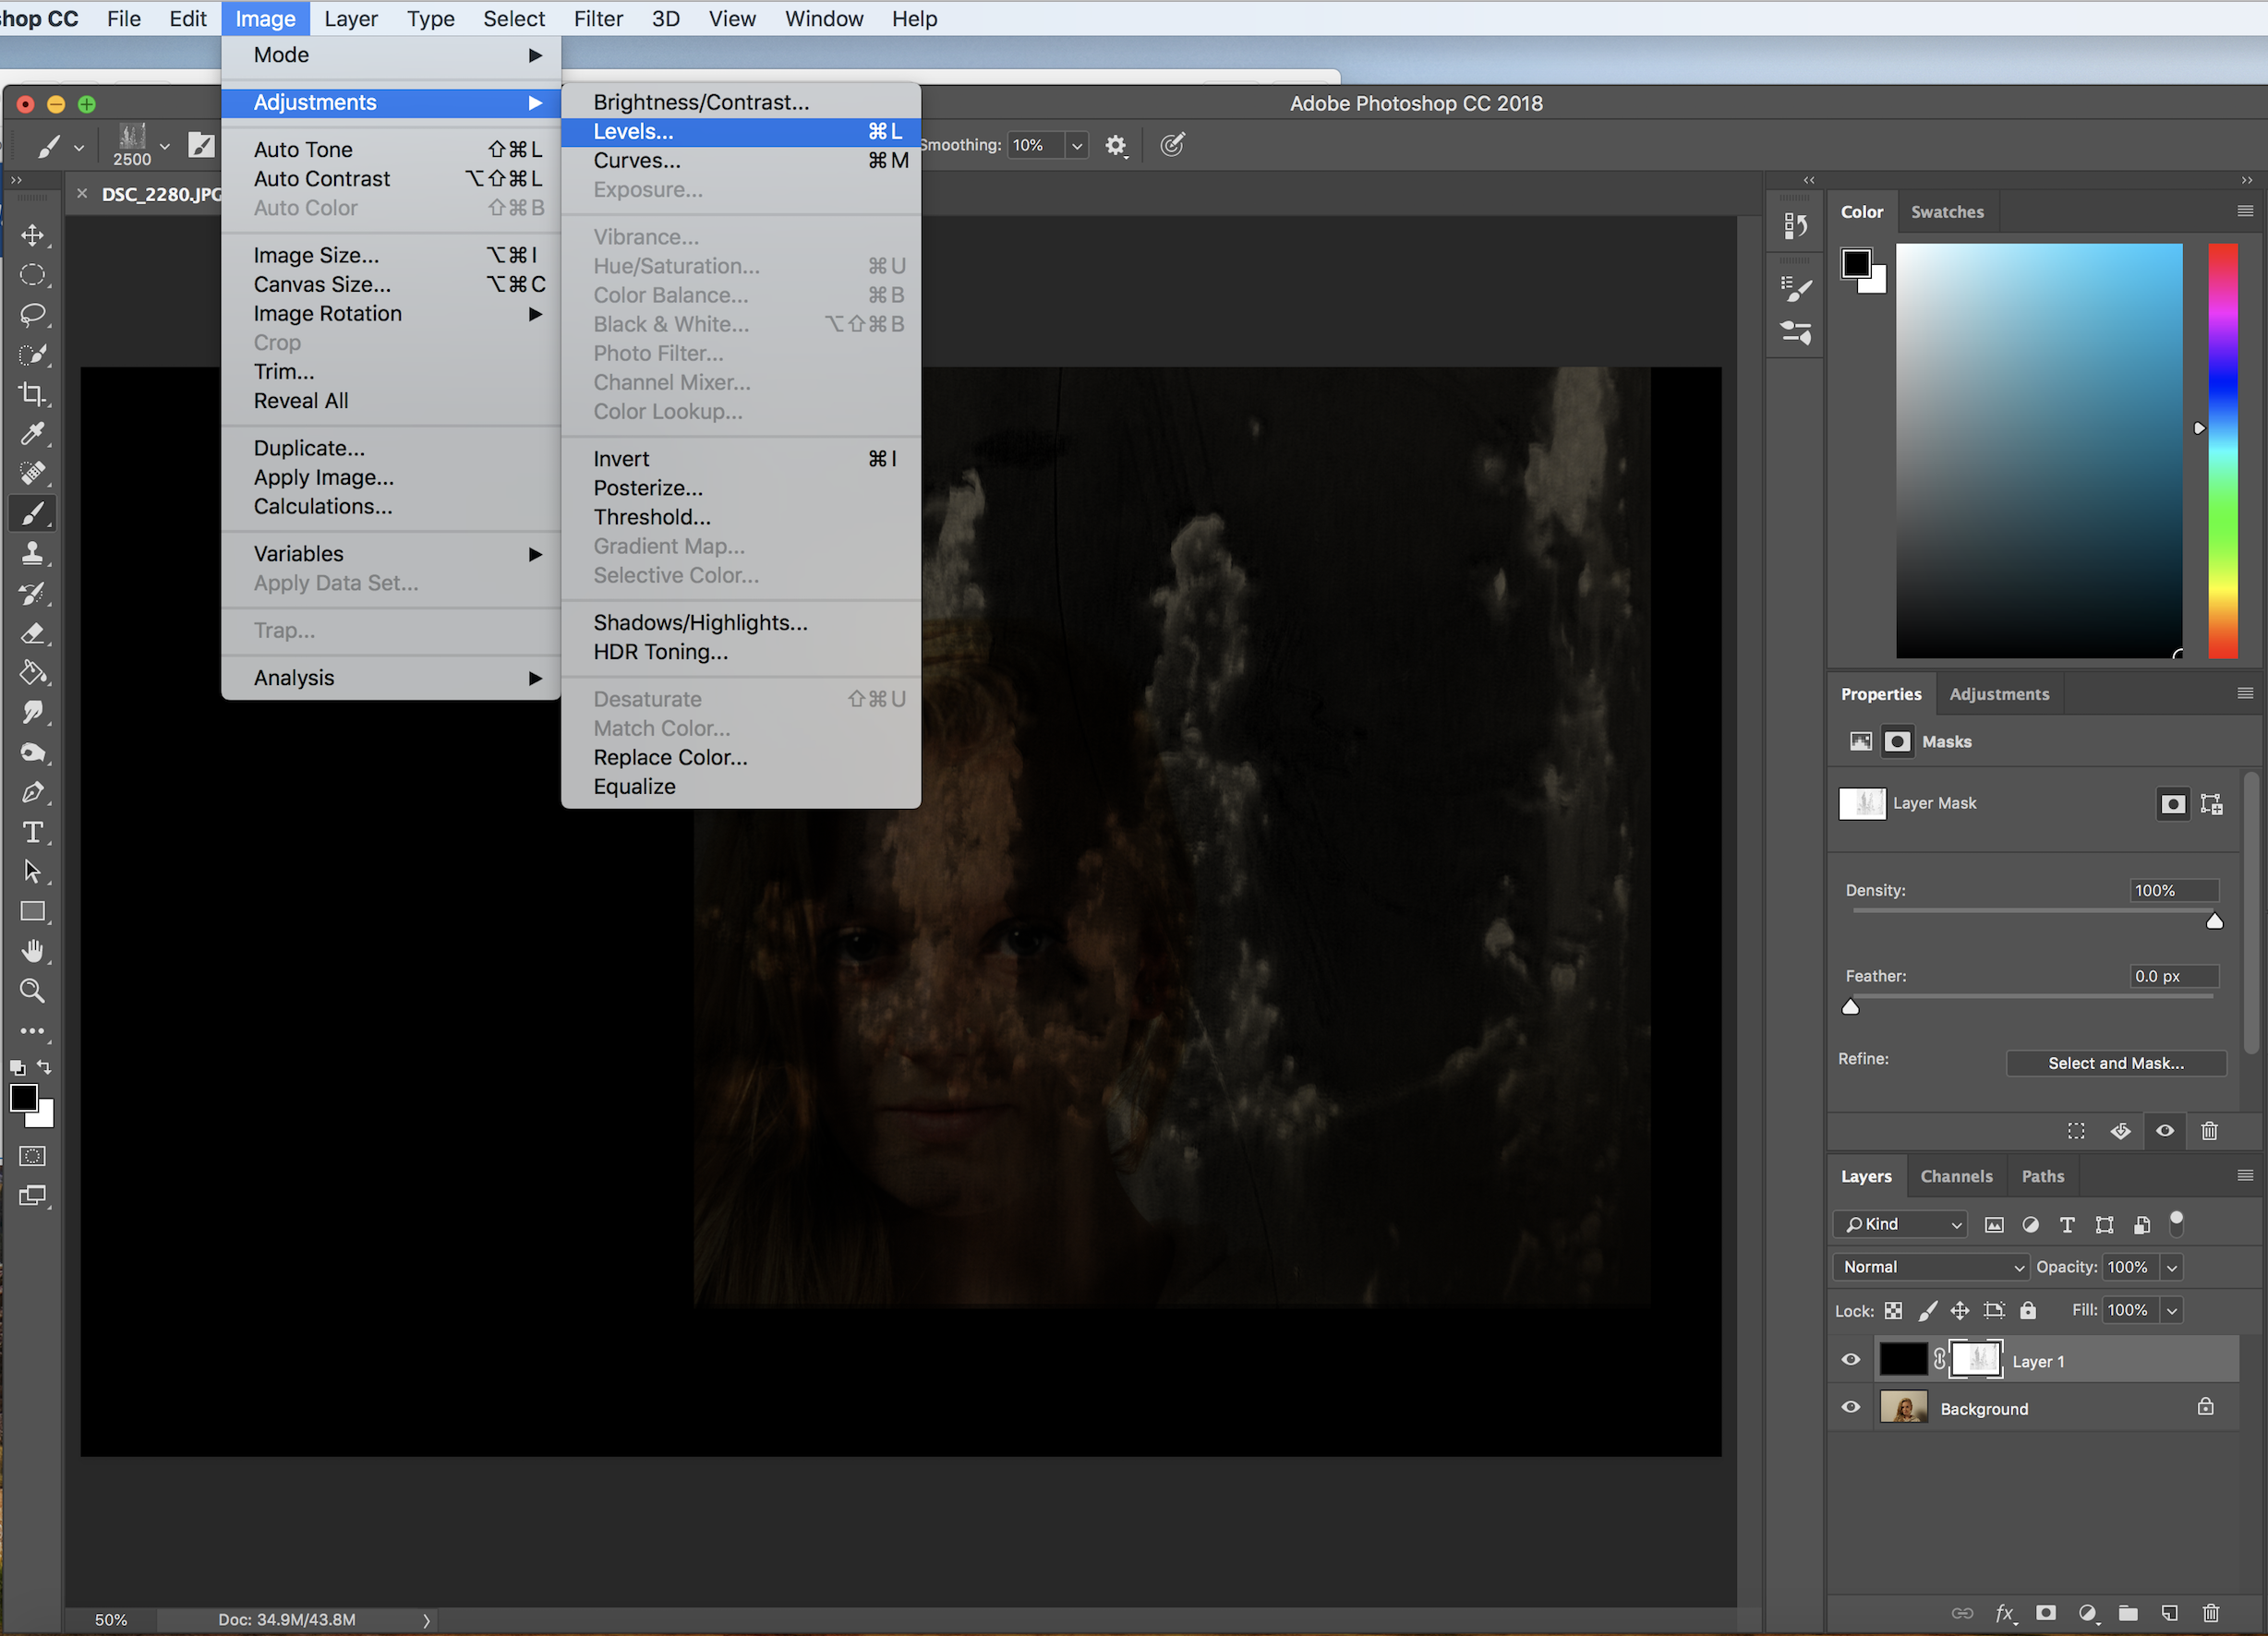The image size is (2268, 1636).
Task: Select the Crop tool
Action: point(33,394)
